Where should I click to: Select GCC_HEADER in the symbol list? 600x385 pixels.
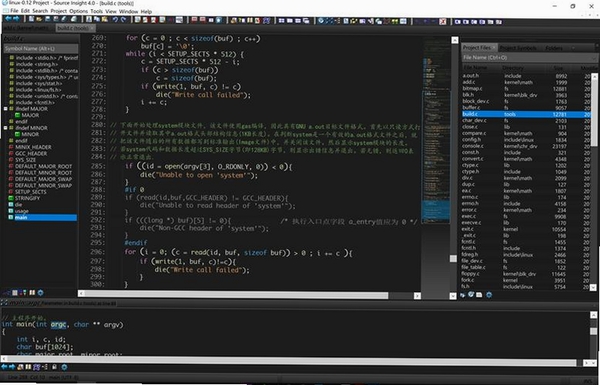pyautogui.click(x=31, y=153)
